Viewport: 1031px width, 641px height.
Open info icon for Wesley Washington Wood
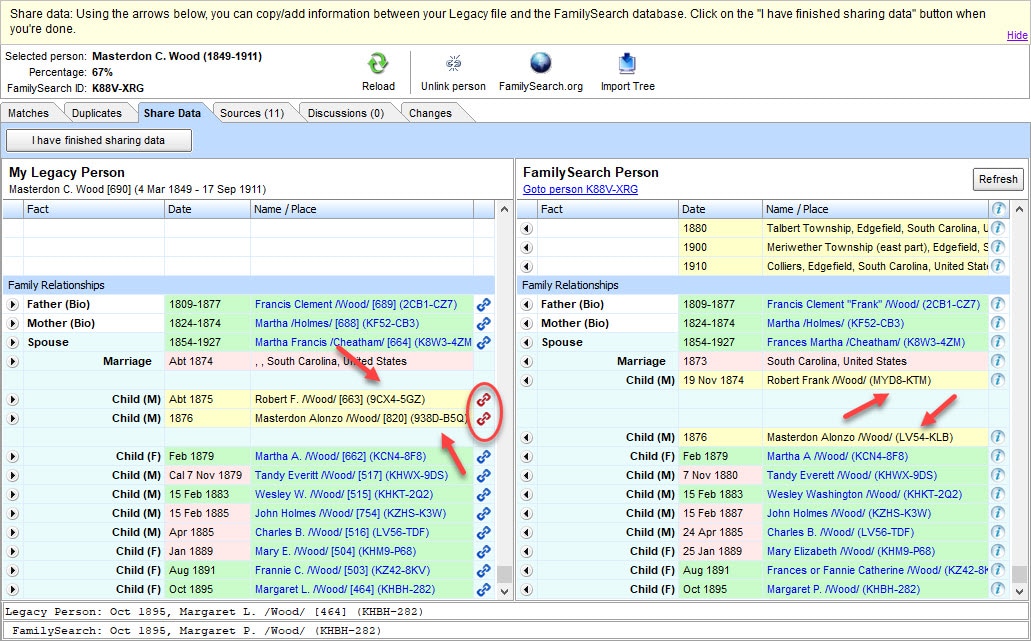click(998, 494)
